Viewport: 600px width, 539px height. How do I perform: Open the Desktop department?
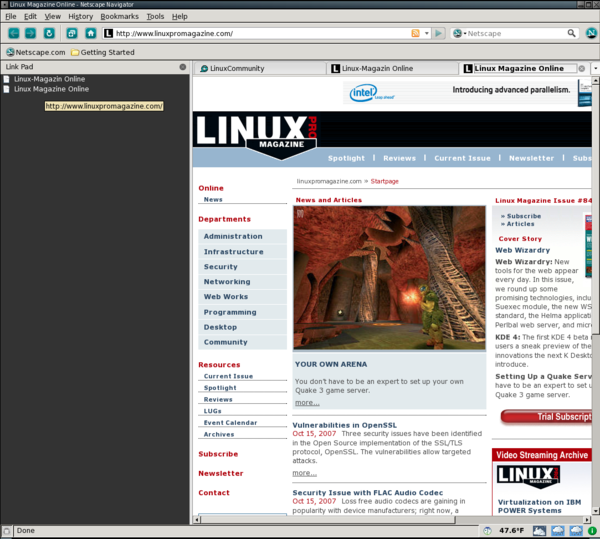[243, 327]
